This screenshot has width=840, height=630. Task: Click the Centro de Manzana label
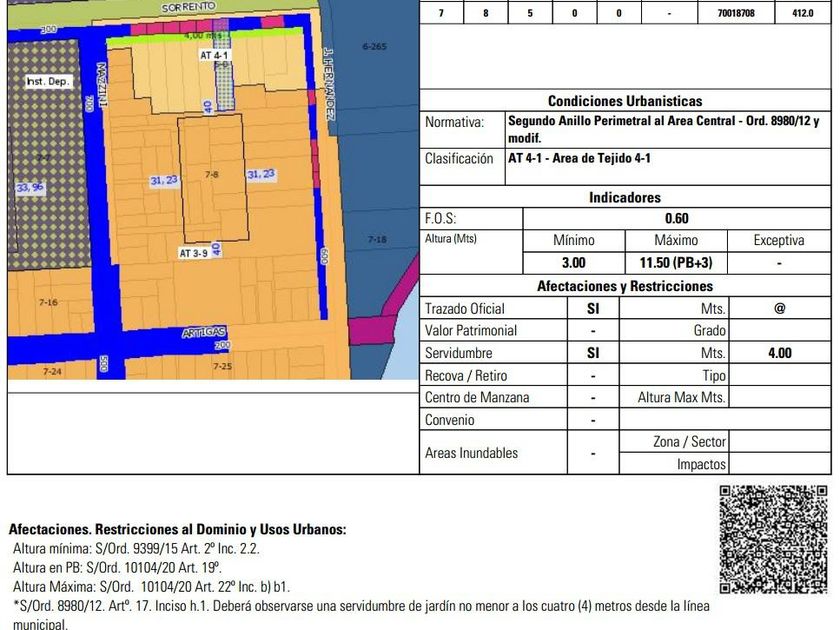coord(477,398)
